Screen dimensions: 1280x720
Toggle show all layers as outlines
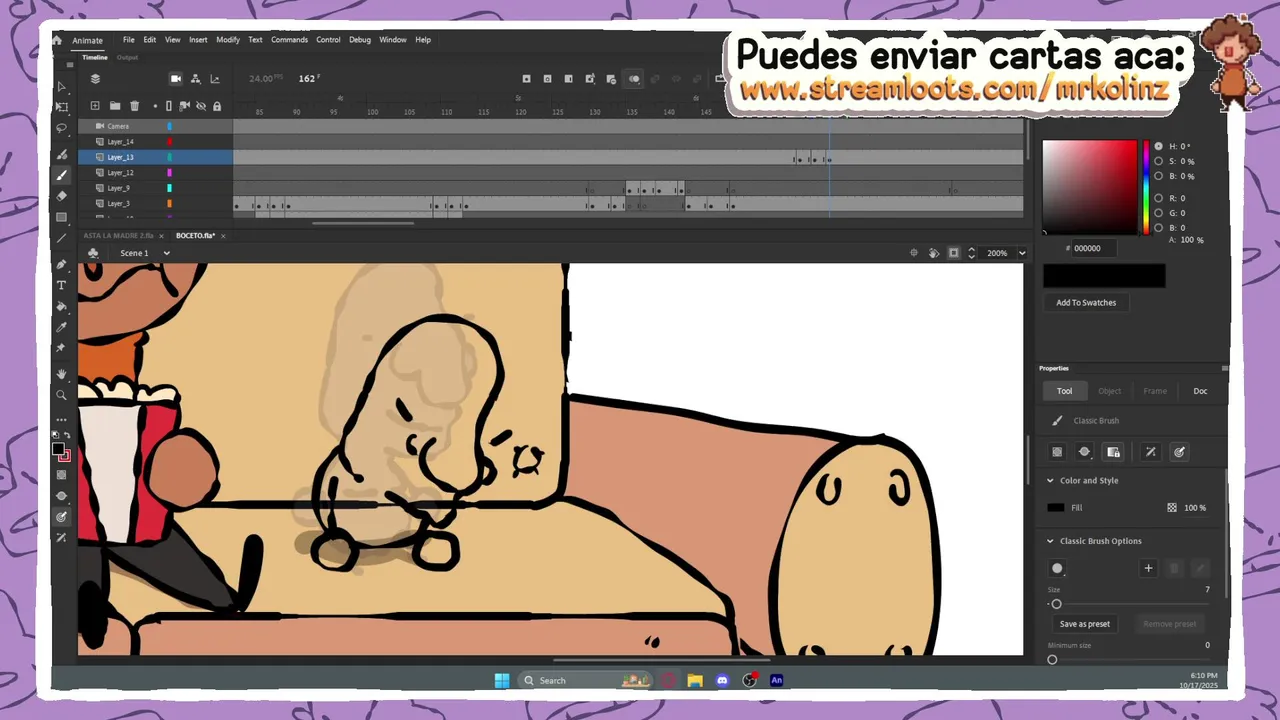[168, 106]
